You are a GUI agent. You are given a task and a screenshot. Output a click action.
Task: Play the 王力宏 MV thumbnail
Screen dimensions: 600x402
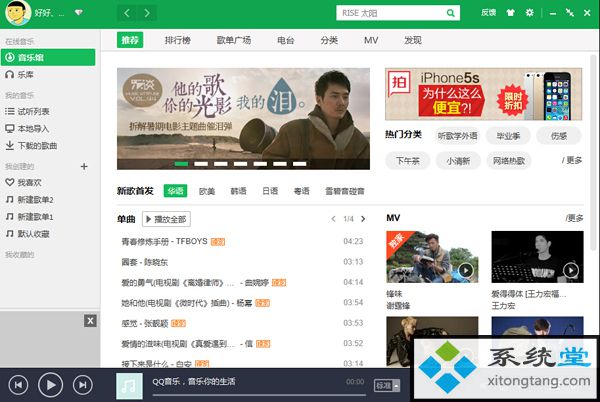pyautogui.click(x=537, y=257)
